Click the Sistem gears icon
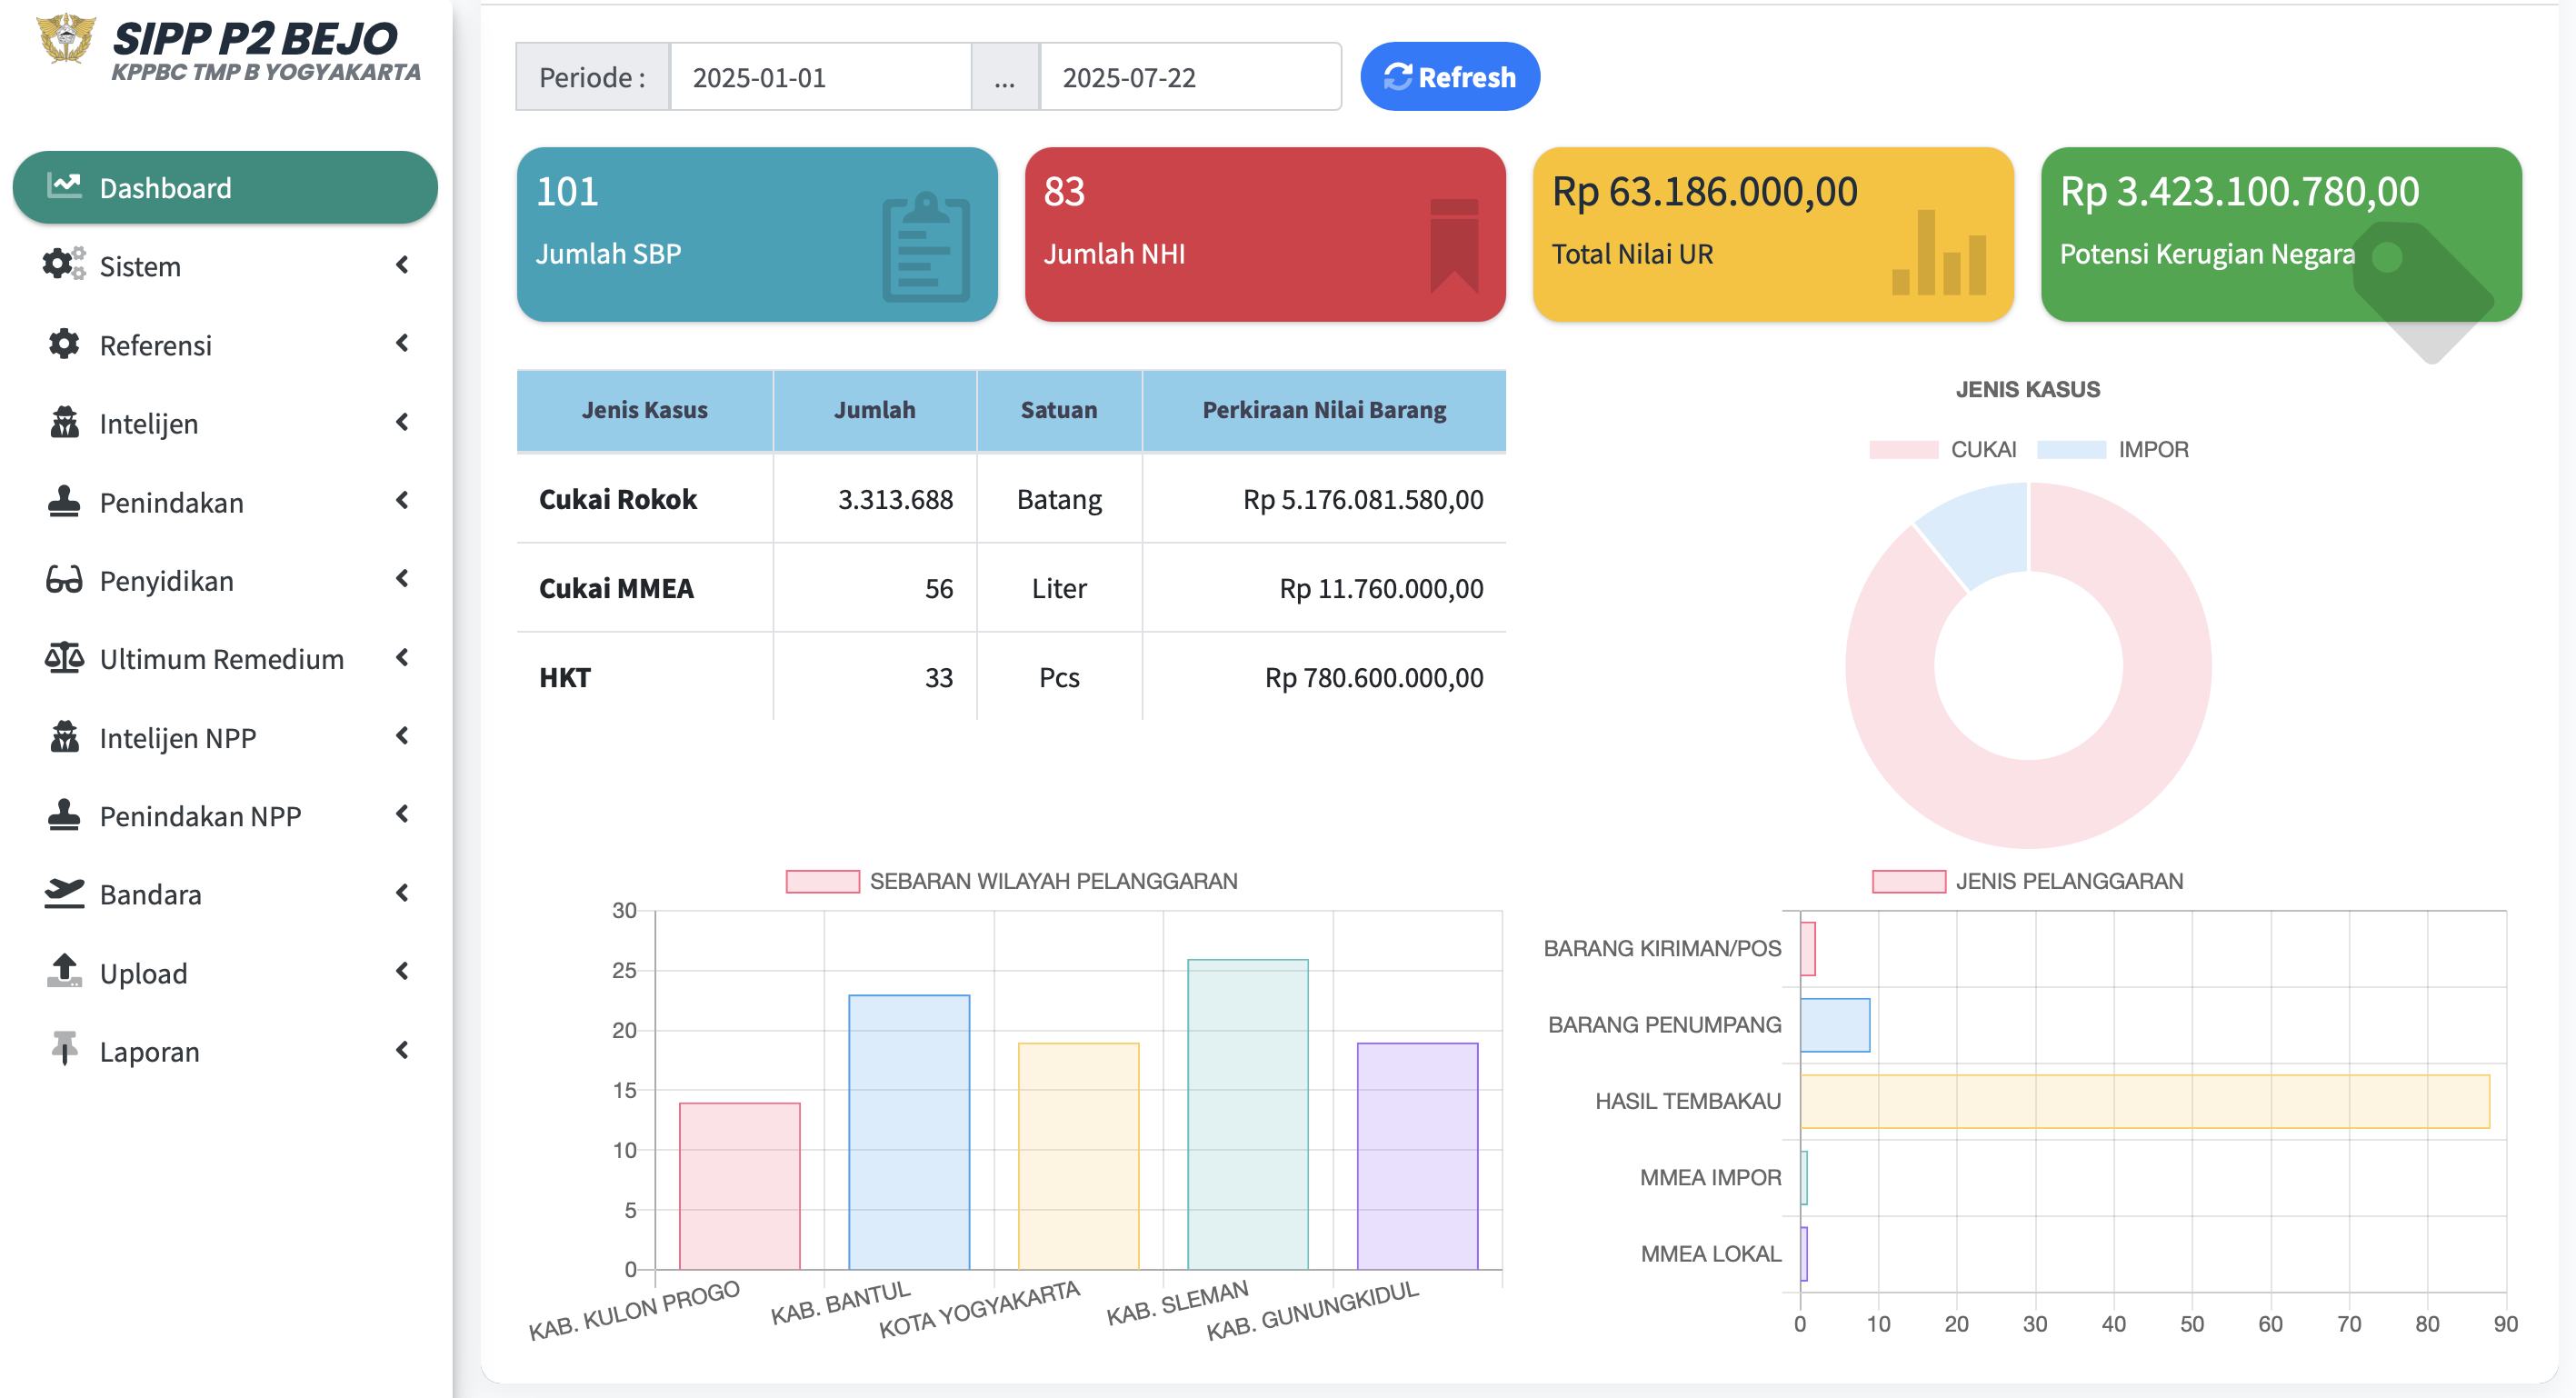The width and height of the screenshot is (2576, 1398). tap(63, 265)
